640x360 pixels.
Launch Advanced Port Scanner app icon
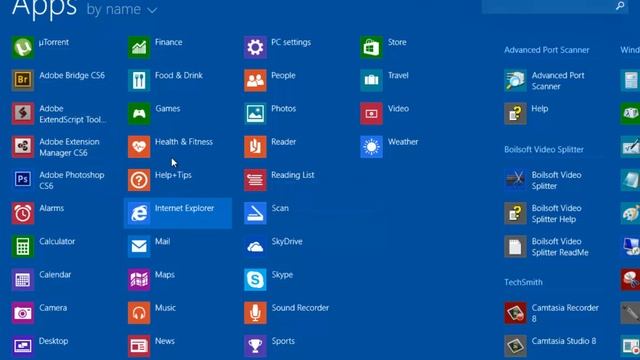tap(515, 80)
